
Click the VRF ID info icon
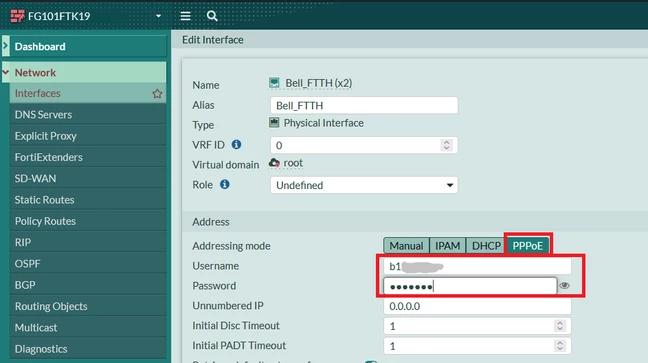pos(236,145)
